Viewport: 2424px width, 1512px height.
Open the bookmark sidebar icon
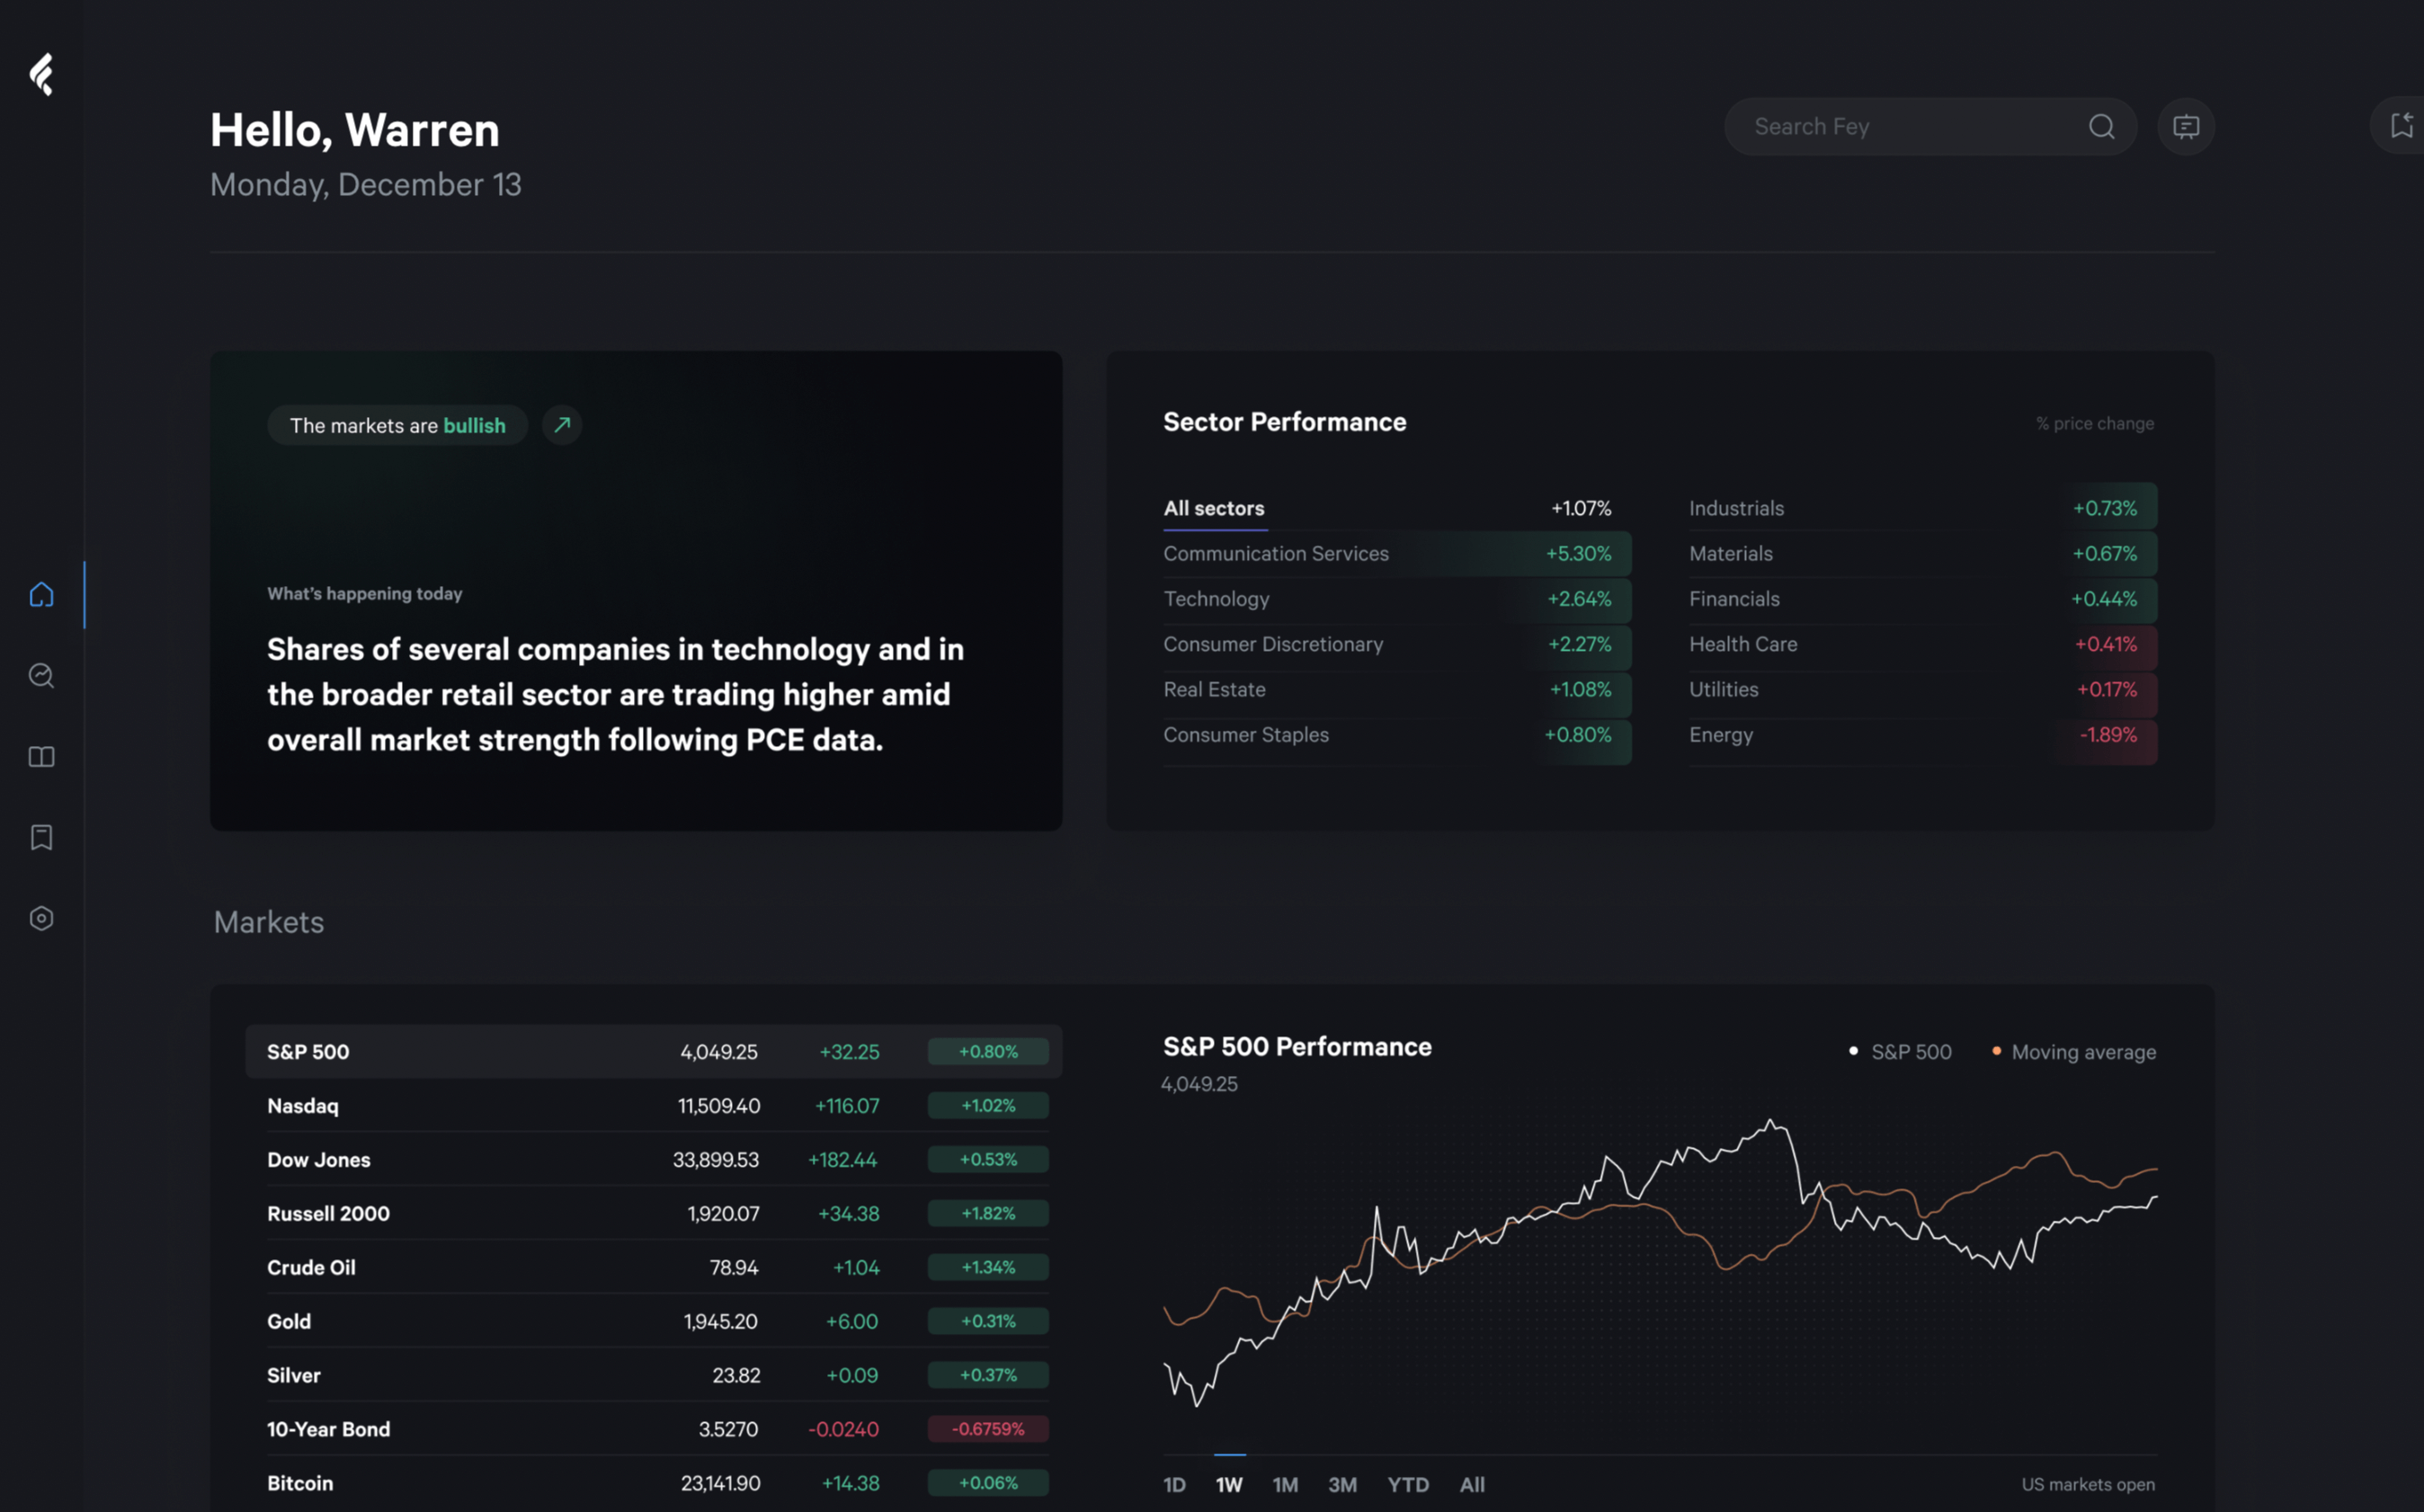42,838
